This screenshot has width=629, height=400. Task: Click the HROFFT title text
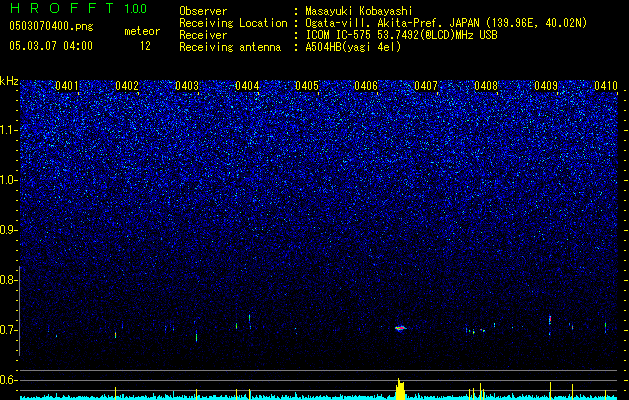63,8
